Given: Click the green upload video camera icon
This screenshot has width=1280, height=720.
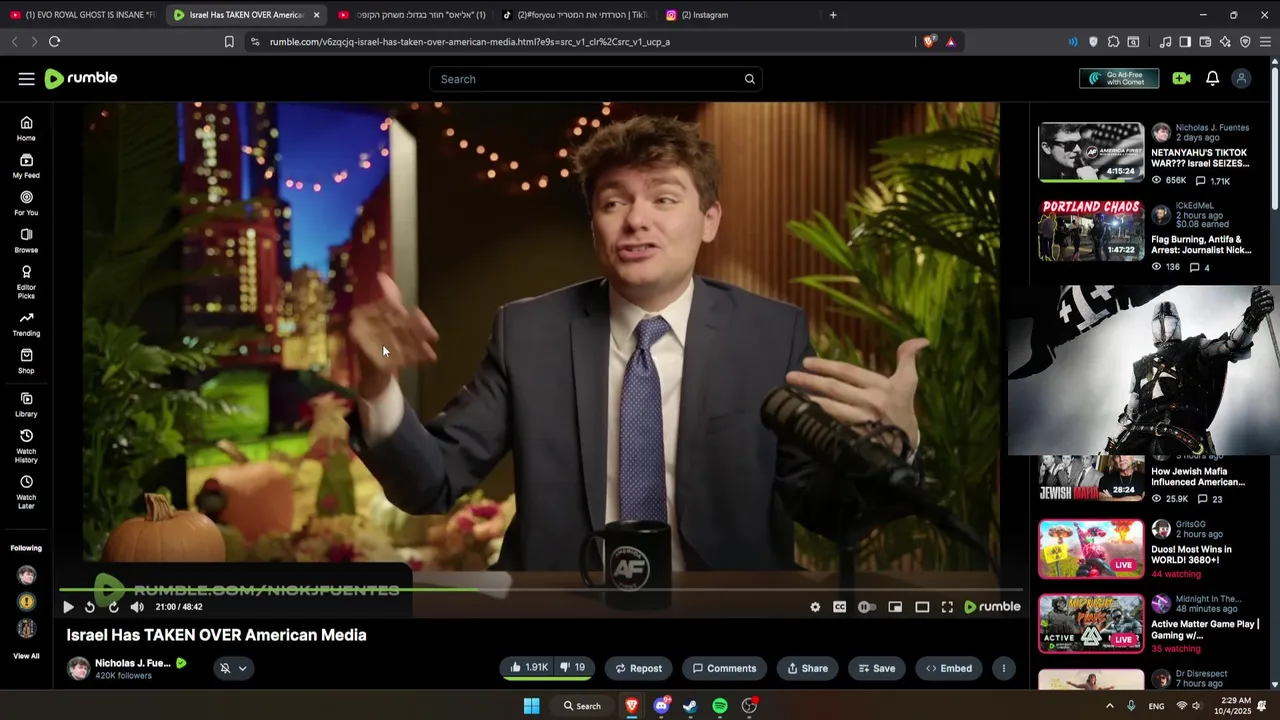Looking at the screenshot, I should [x=1181, y=79].
